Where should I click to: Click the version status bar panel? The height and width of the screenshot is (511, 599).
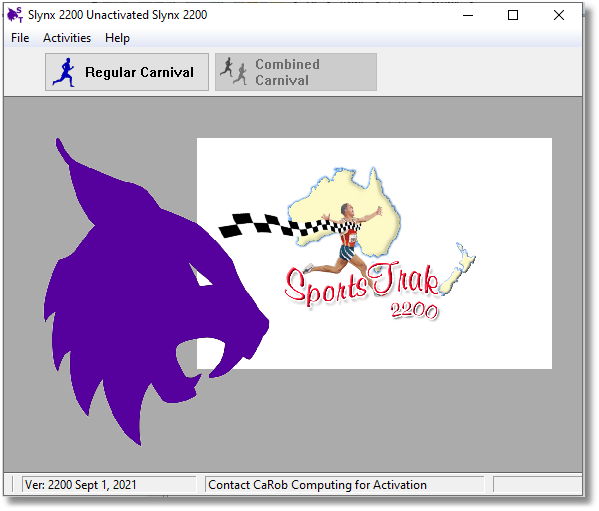tap(109, 485)
